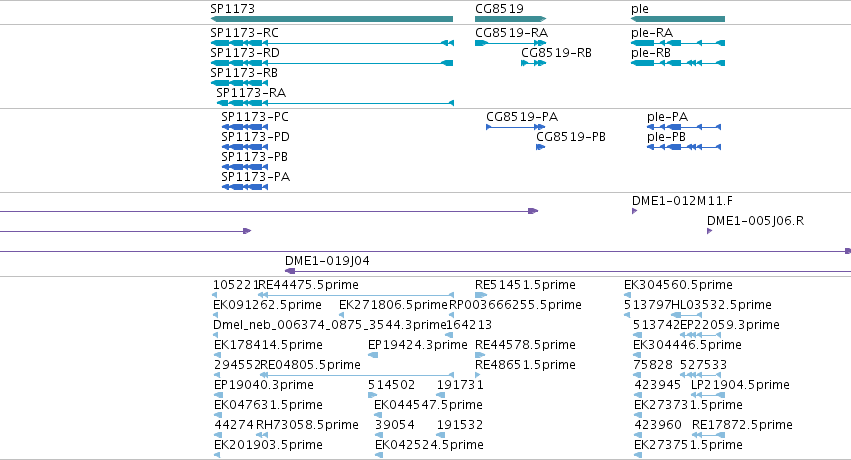Select the CG8519 gene arrow
Screen dimensions: 851x460
510,19
